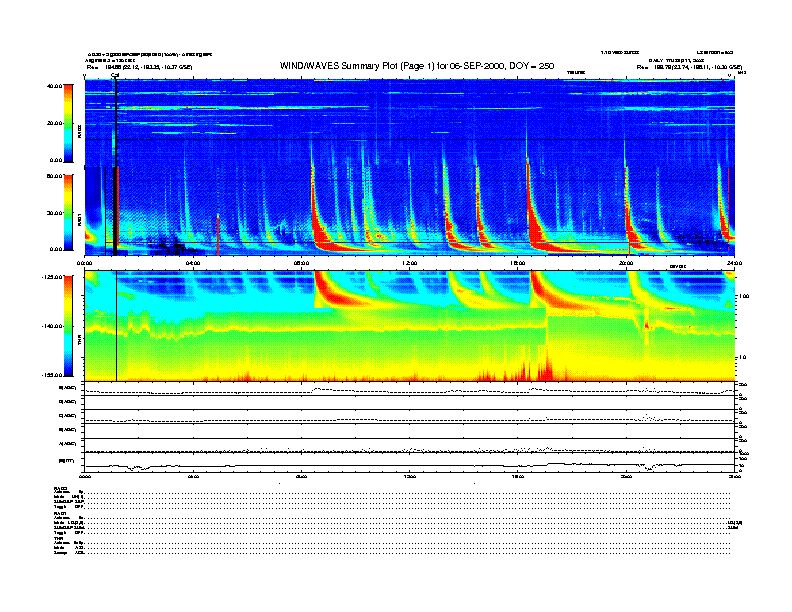
Task: Click the black calibration bar in RAD2 spectrogram
Action: click(x=116, y=121)
